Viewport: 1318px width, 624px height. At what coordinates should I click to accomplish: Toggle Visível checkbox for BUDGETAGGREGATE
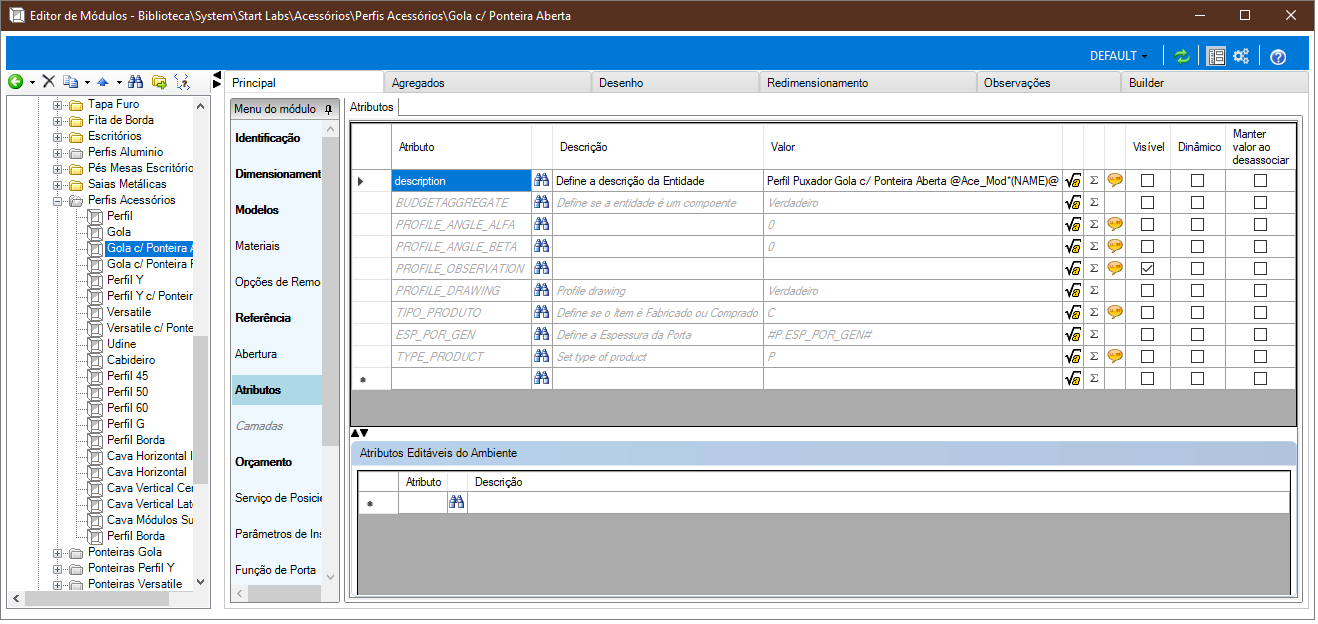[x=1147, y=203]
